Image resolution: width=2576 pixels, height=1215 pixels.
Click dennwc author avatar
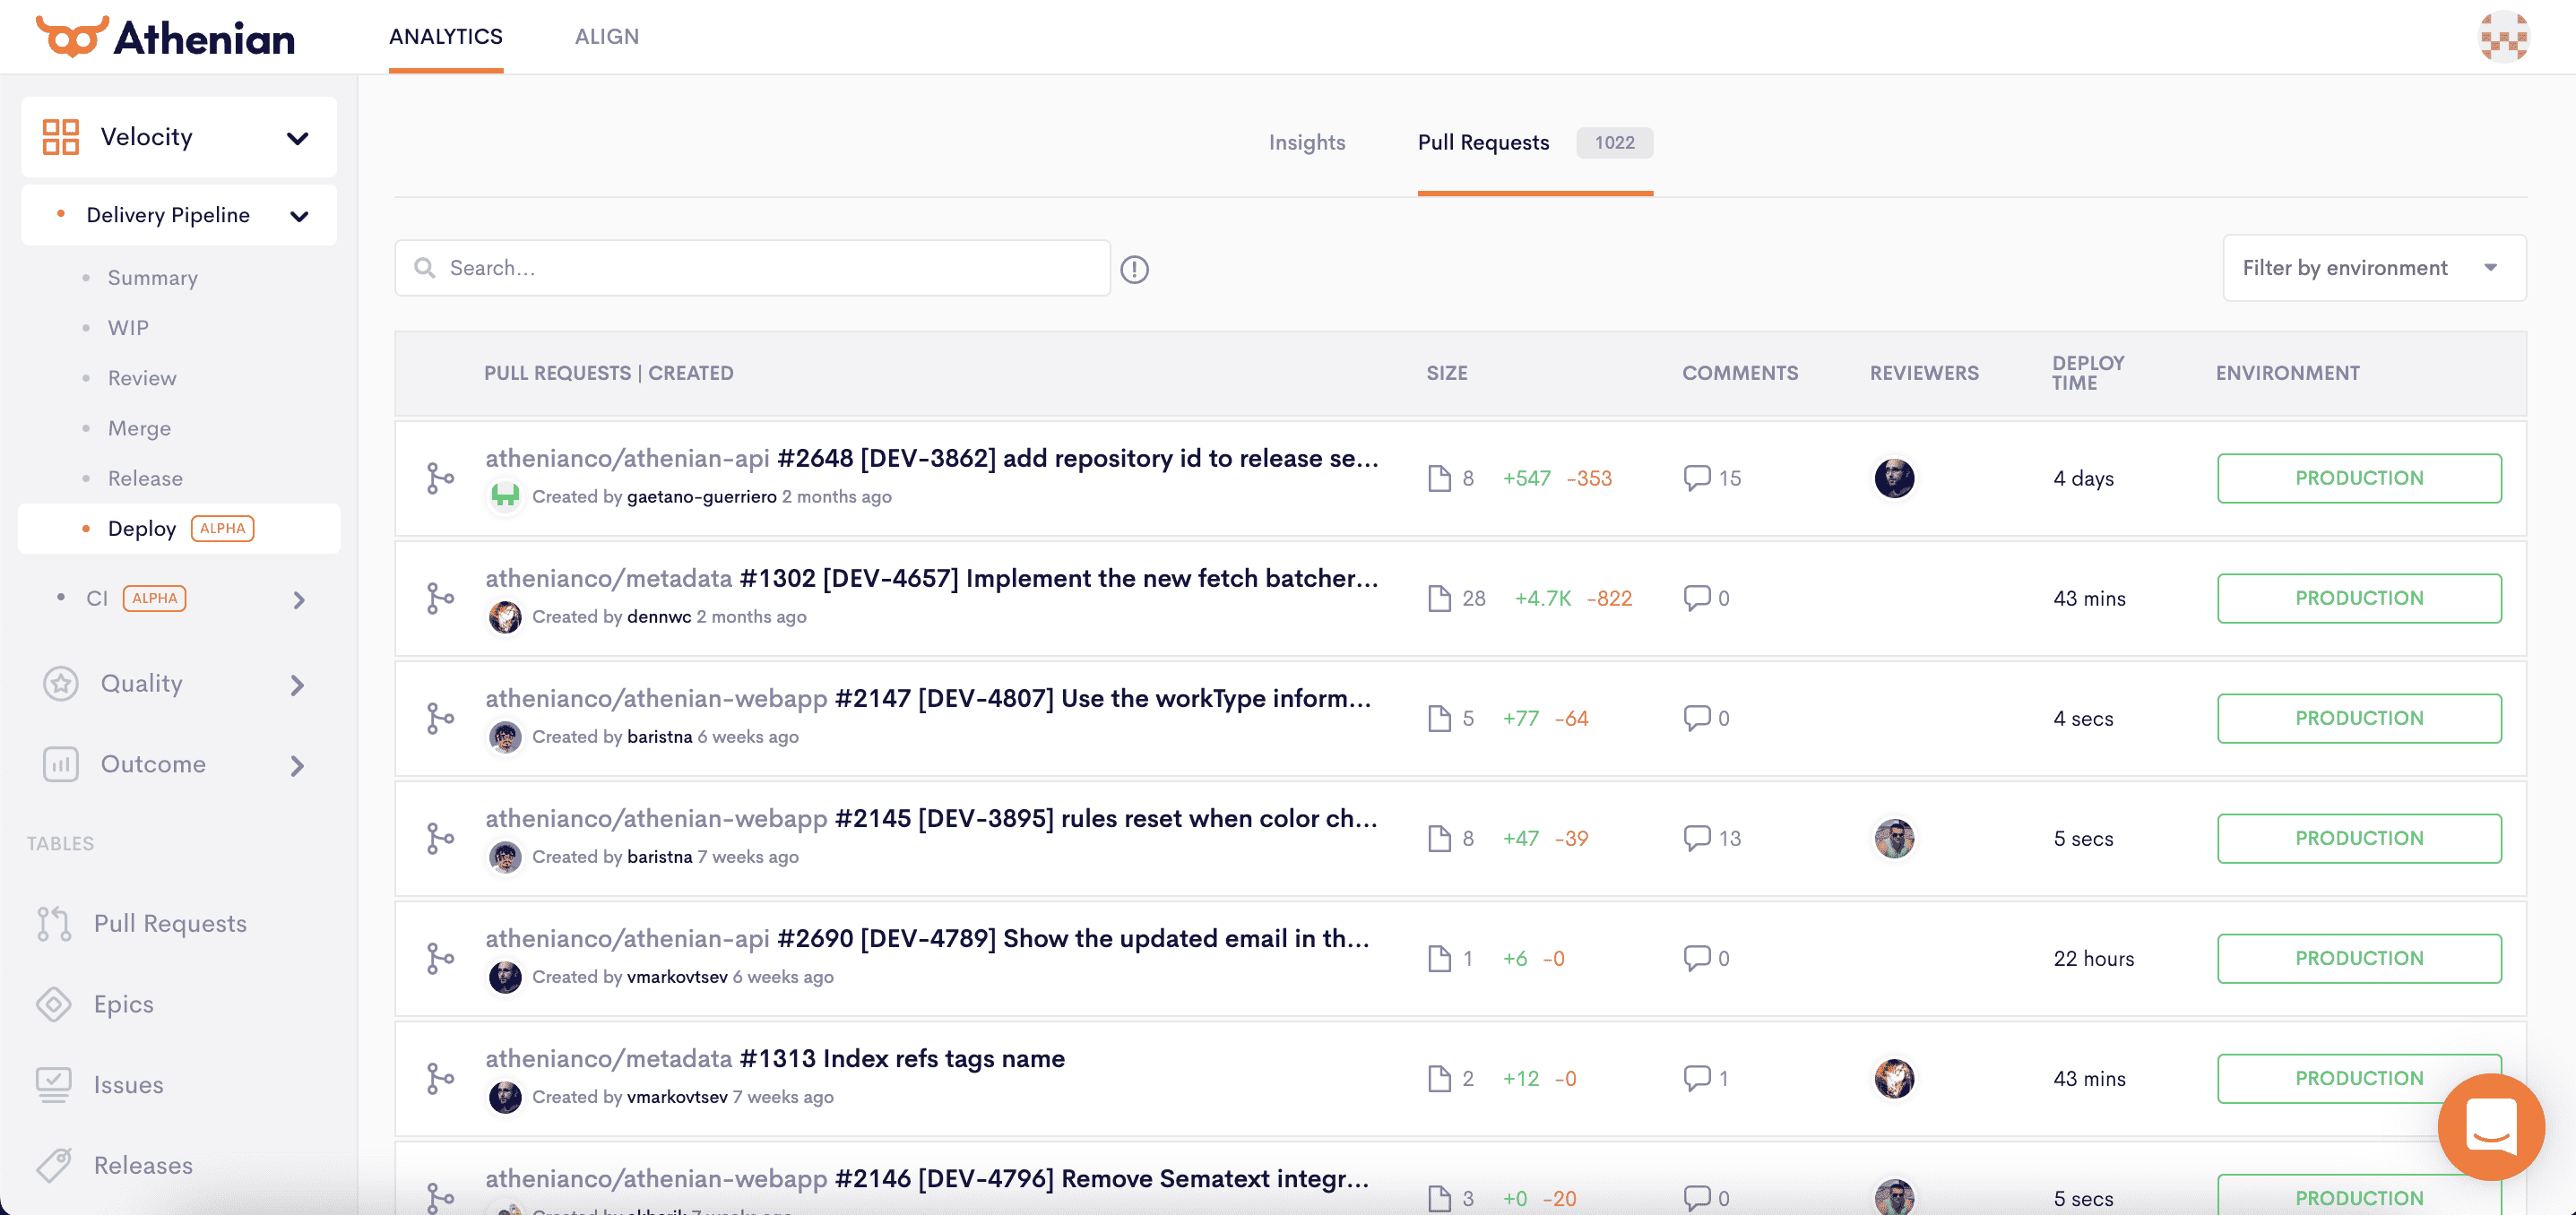coord(505,616)
